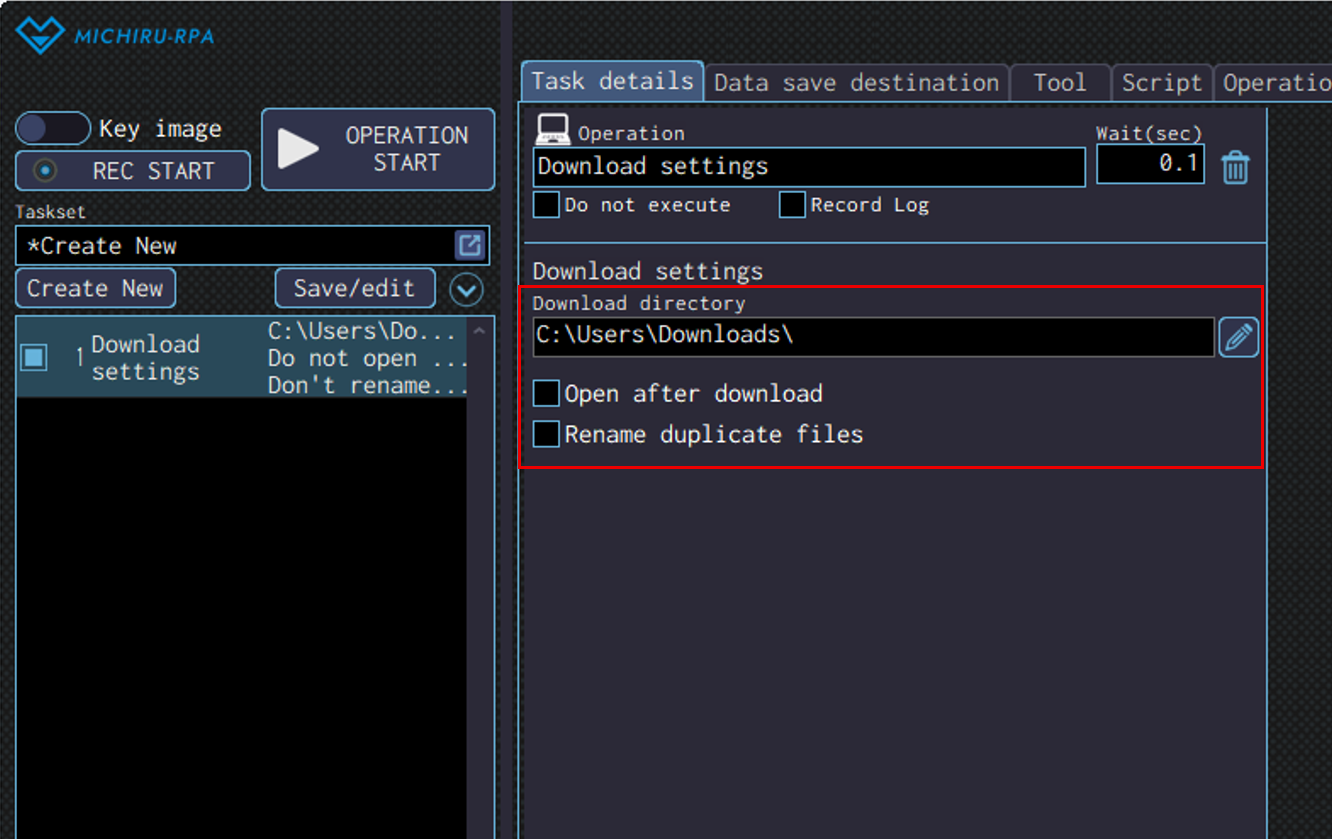Toggle the Key image switch
The image size is (1332, 839).
click(53, 129)
